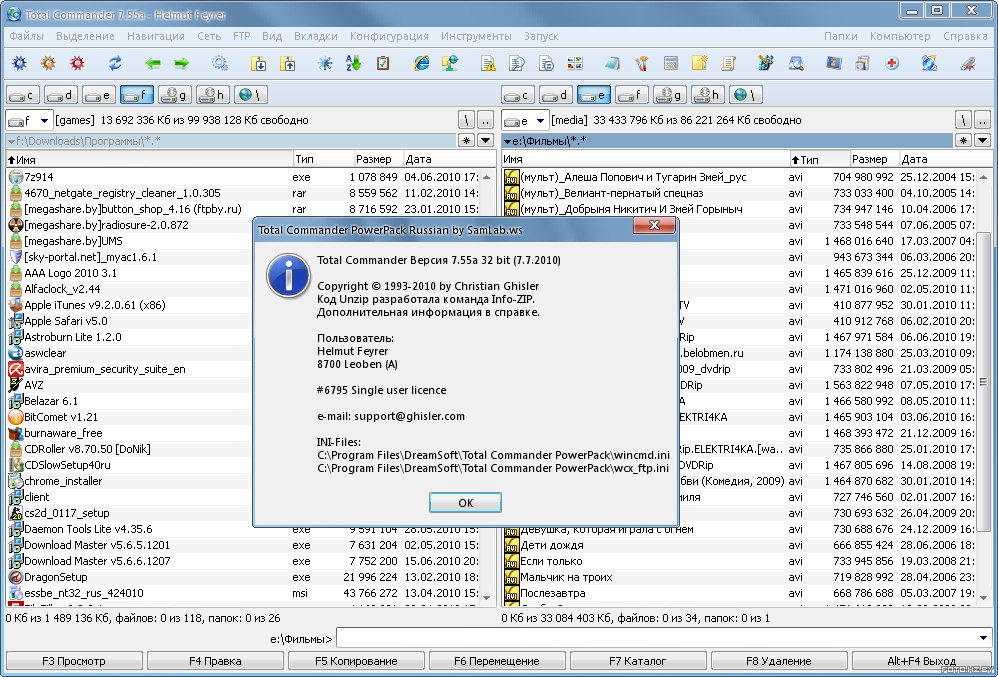This screenshot has height=677, width=998.
Task: Select the 7z914 file in left panel
Action: click(x=244, y=177)
